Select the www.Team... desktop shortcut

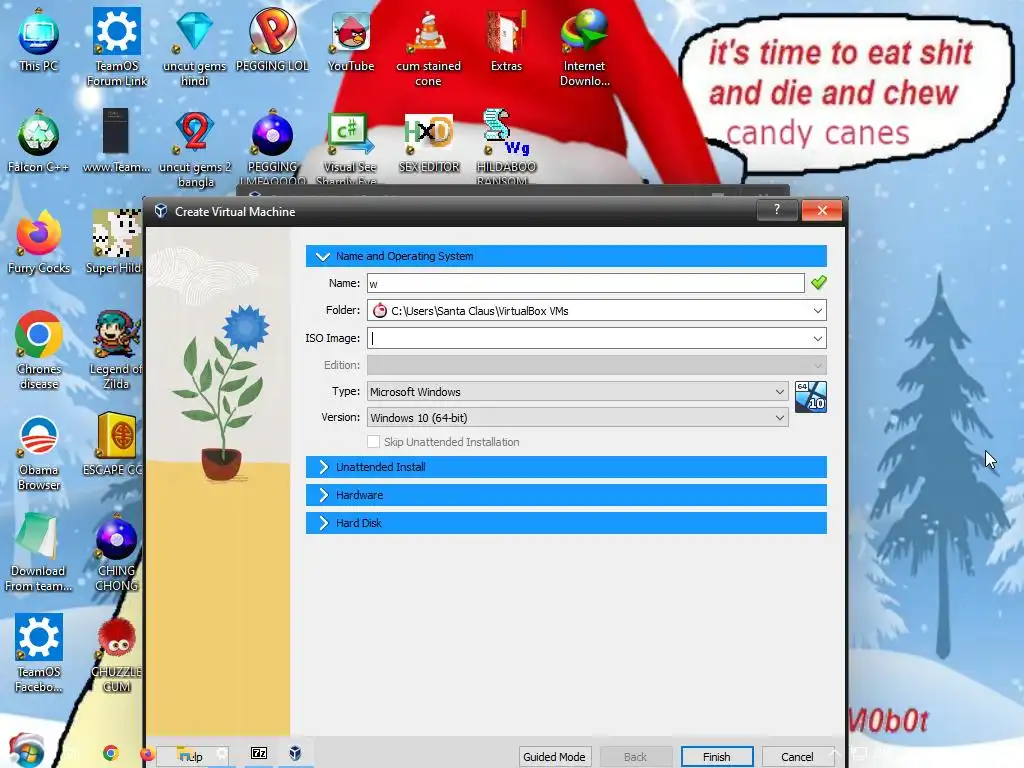click(x=116, y=140)
